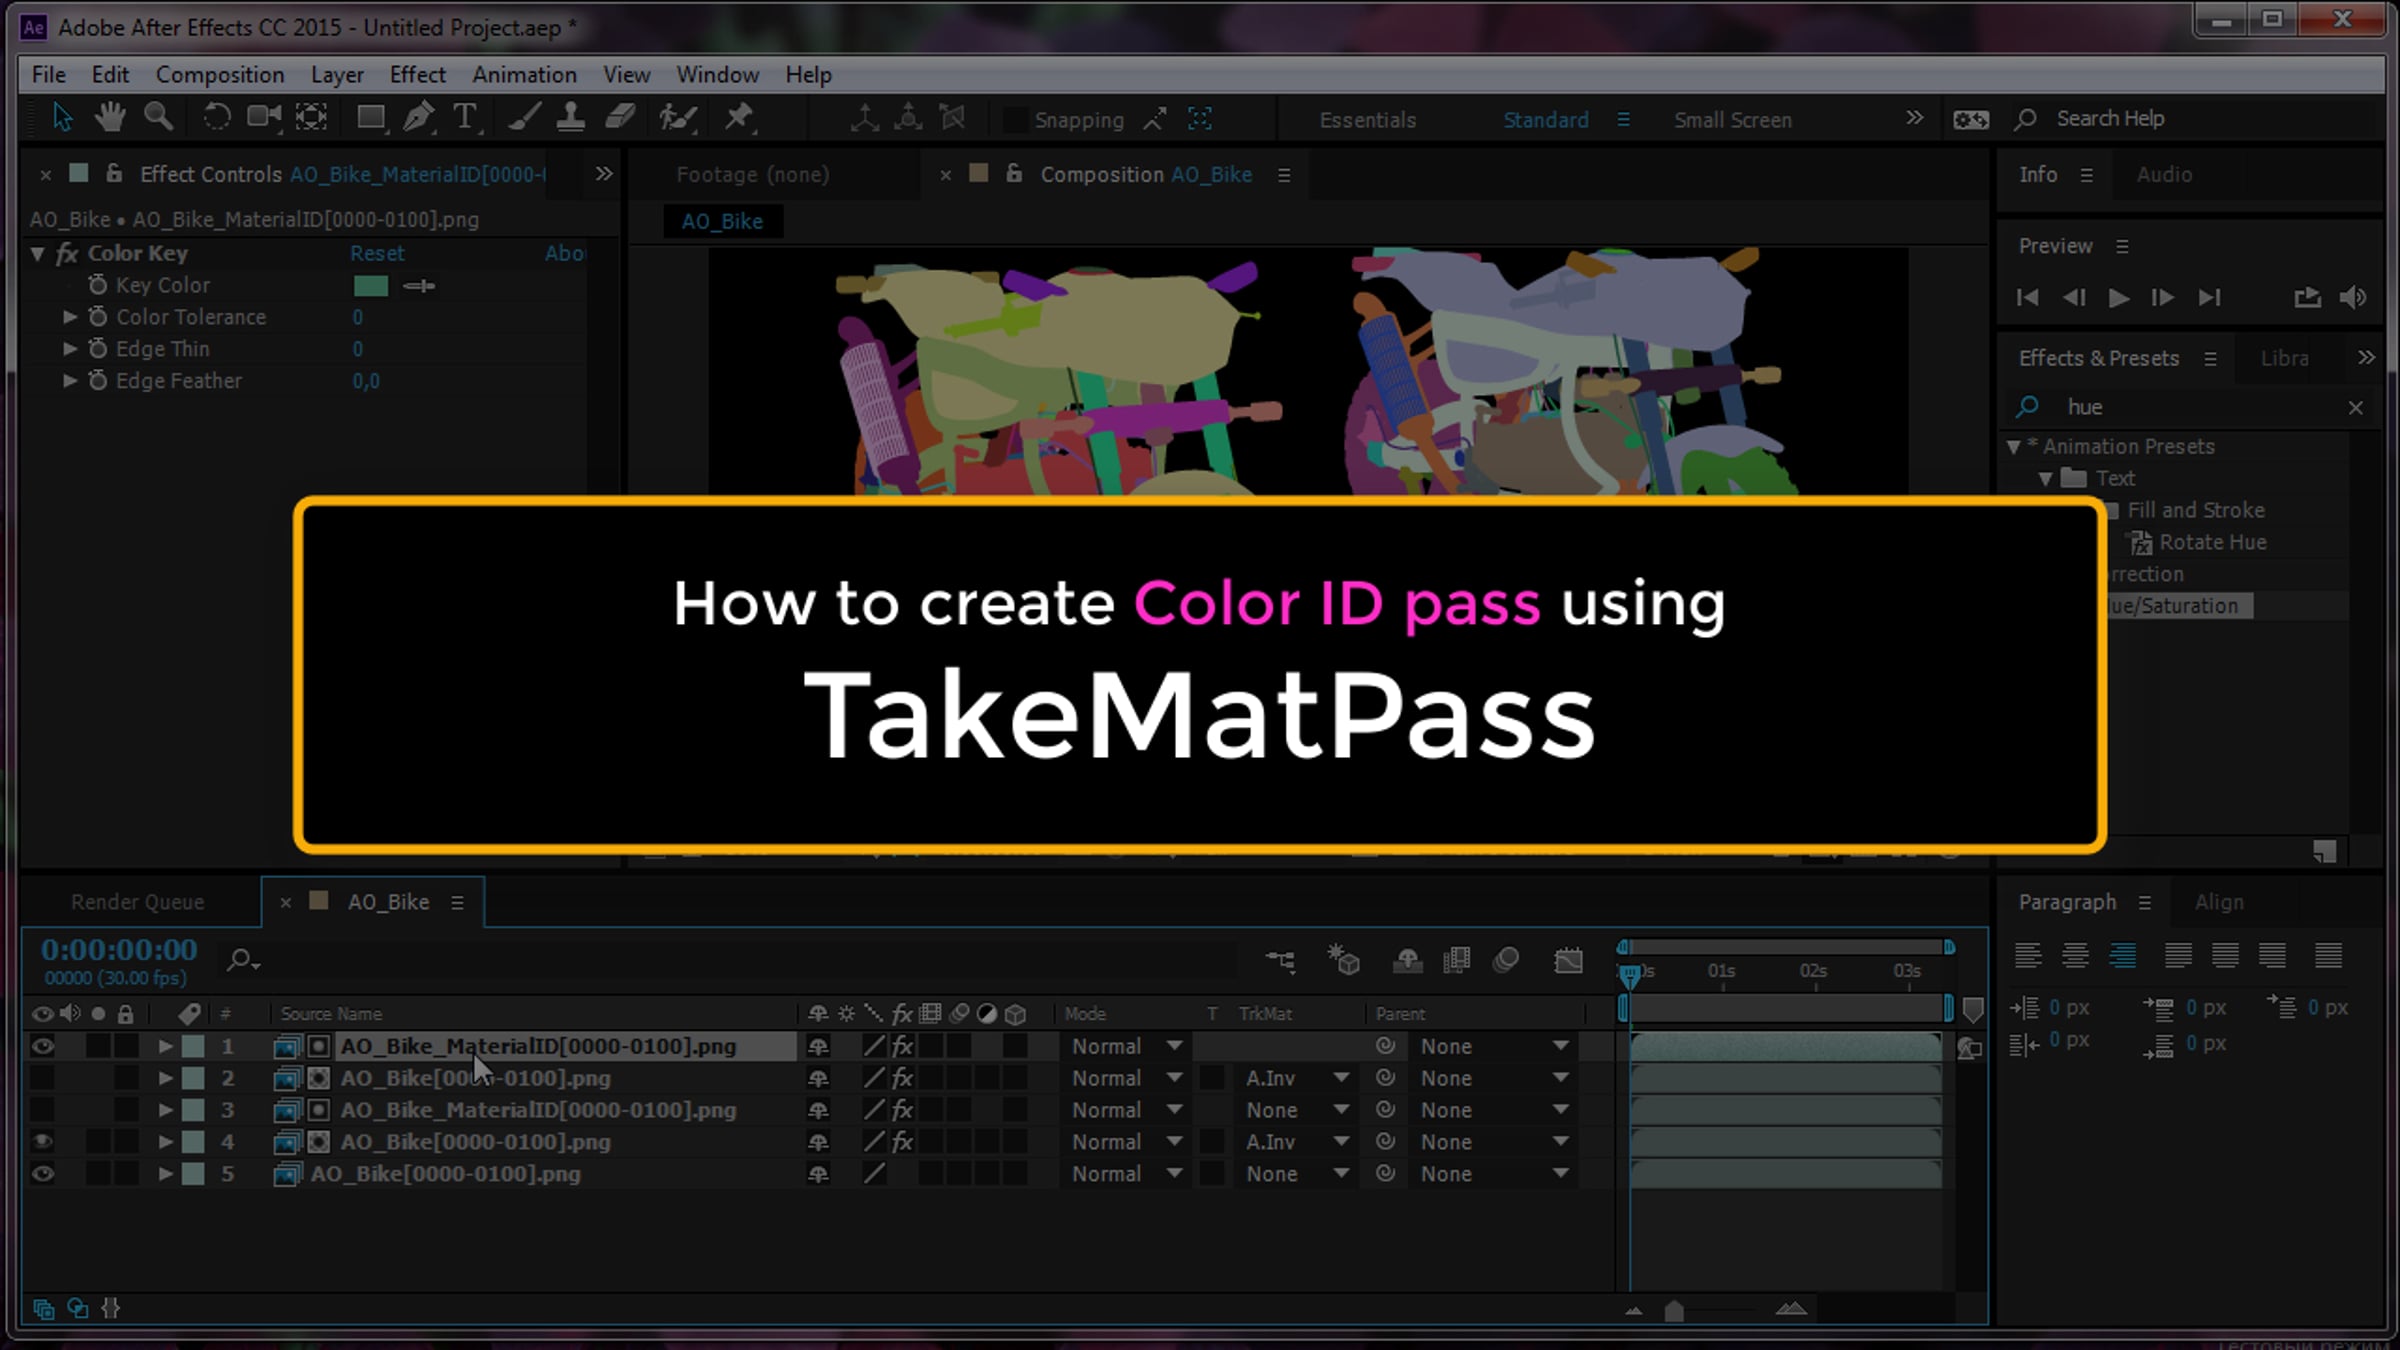The height and width of the screenshot is (1350, 2400).
Task: Select the Rotation tool
Action: [216, 118]
